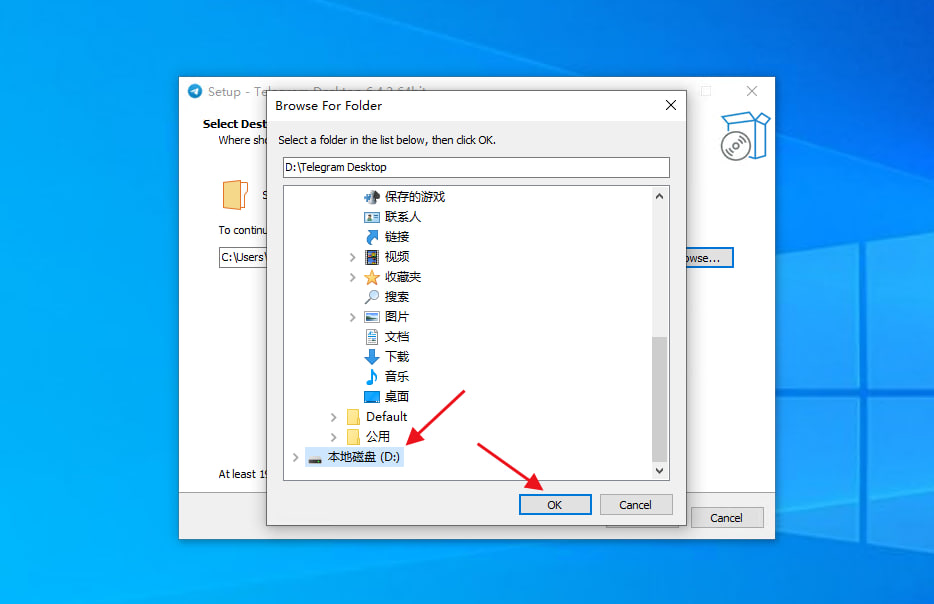Select the 桌面 label
The height and width of the screenshot is (604, 934).
397,397
